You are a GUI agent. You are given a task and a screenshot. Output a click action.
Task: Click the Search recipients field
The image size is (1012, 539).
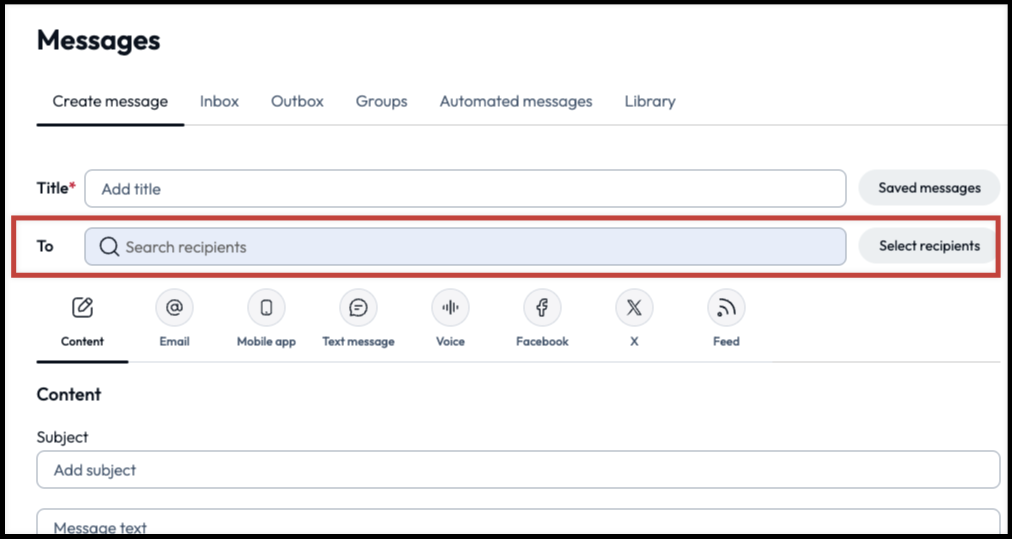coord(465,247)
